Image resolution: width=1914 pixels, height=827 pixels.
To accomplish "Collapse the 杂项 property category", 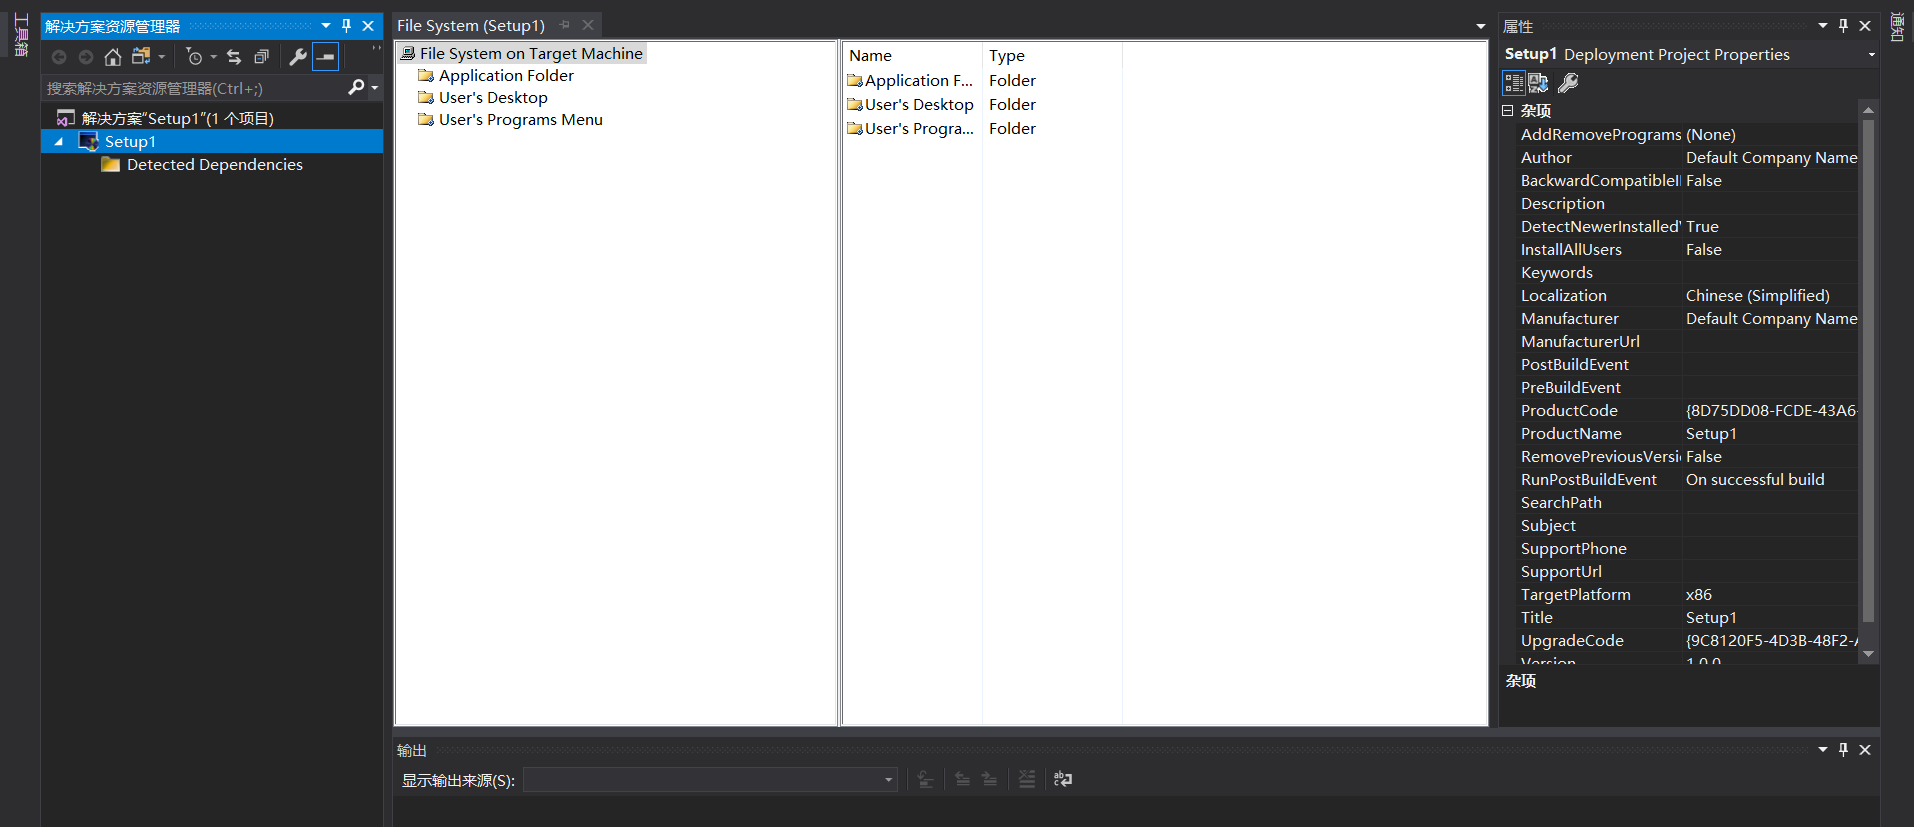I will [1507, 111].
